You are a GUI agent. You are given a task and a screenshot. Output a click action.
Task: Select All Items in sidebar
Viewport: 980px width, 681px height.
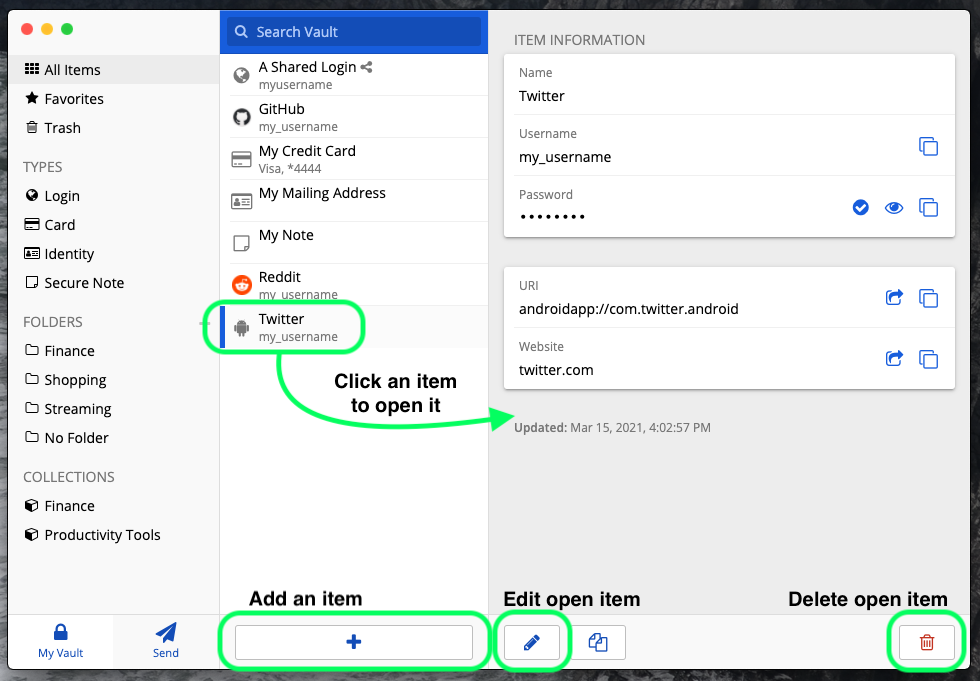pos(113,69)
